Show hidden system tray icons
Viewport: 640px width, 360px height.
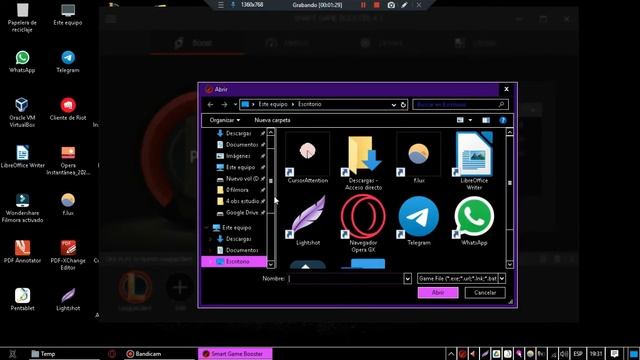pyautogui.click(x=451, y=354)
